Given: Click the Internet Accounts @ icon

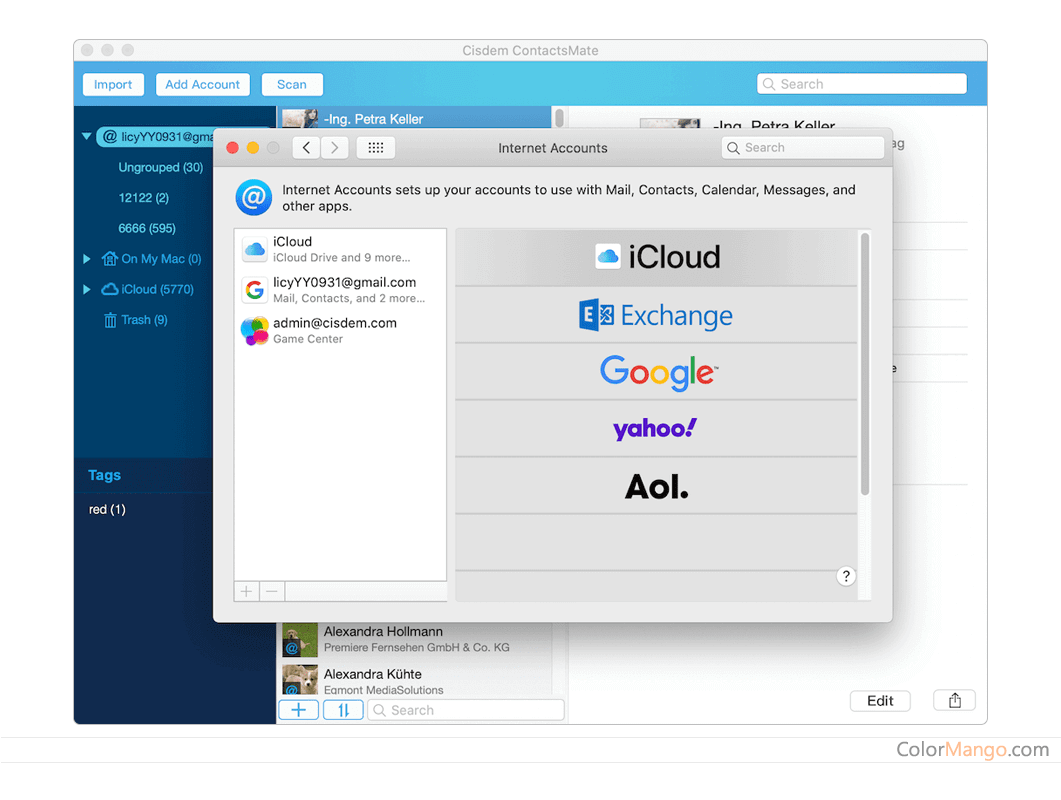Looking at the screenshot, I should (254, 198).
